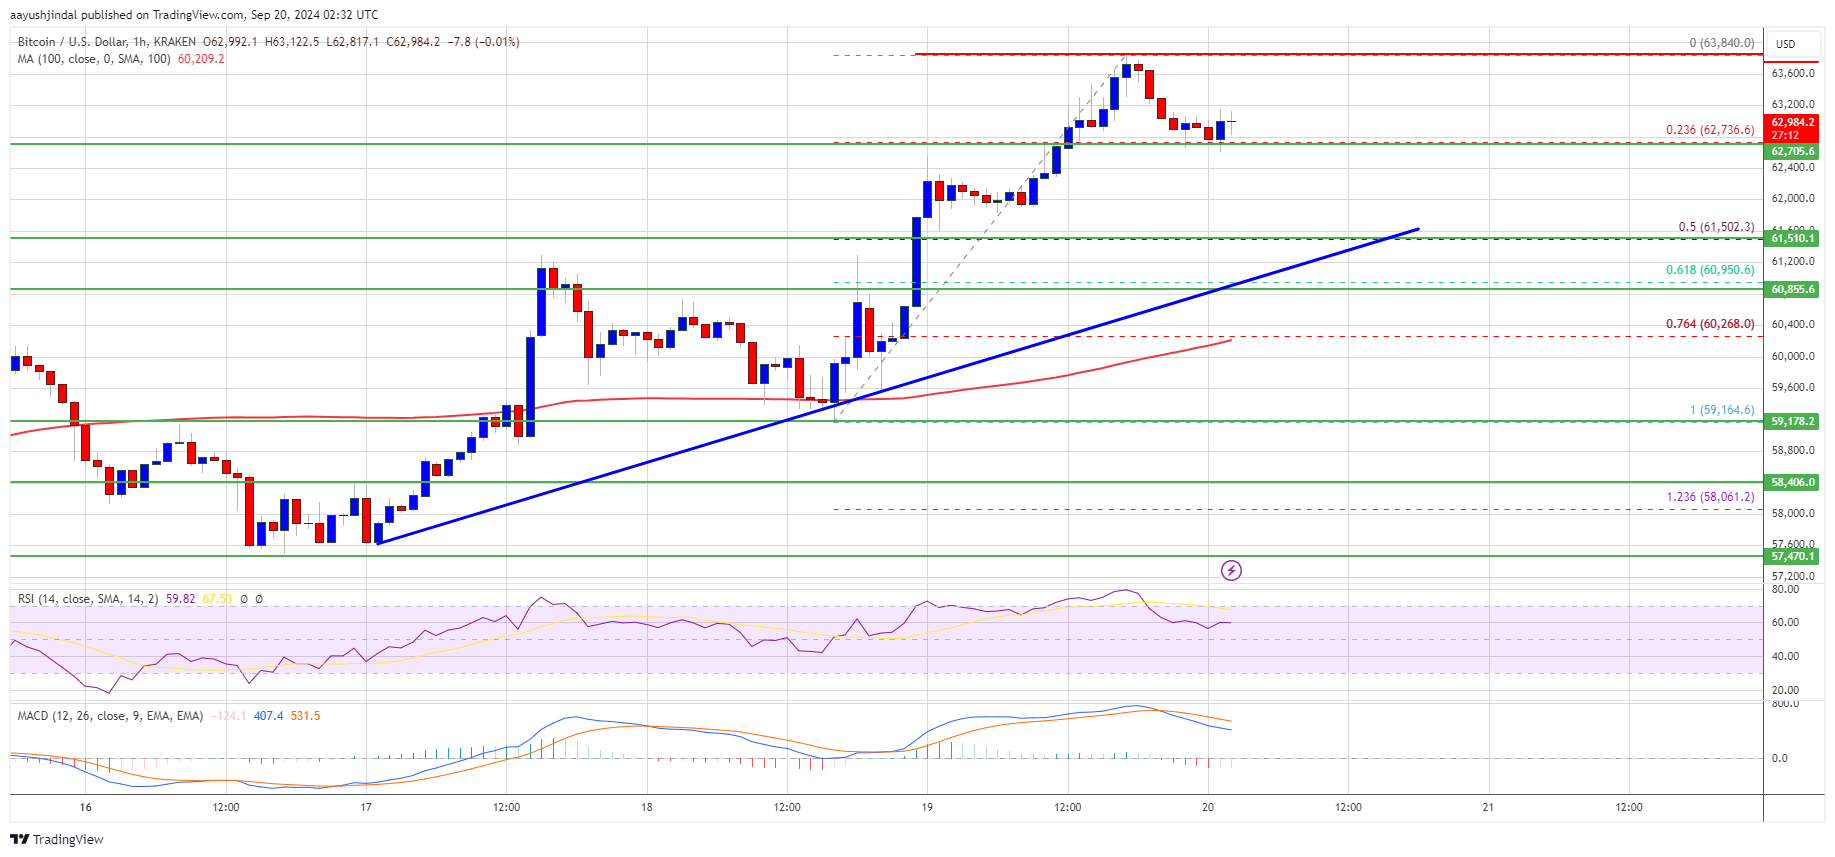Click the date label 19 on time axis

click(x=927, y=807)
